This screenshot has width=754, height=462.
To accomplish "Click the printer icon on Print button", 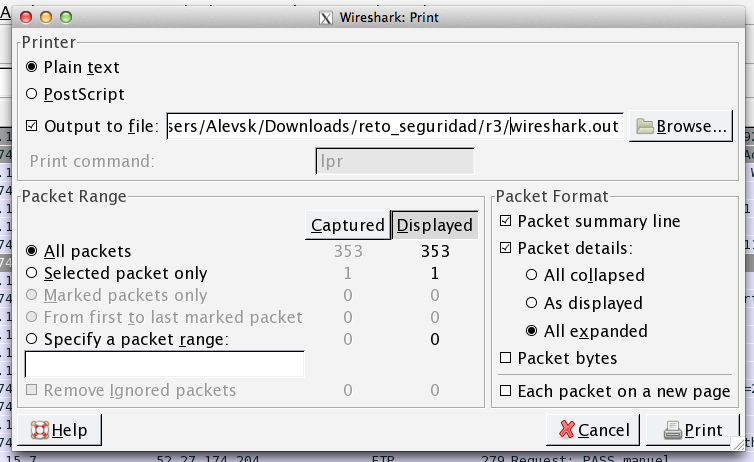I will pos(672,430).
